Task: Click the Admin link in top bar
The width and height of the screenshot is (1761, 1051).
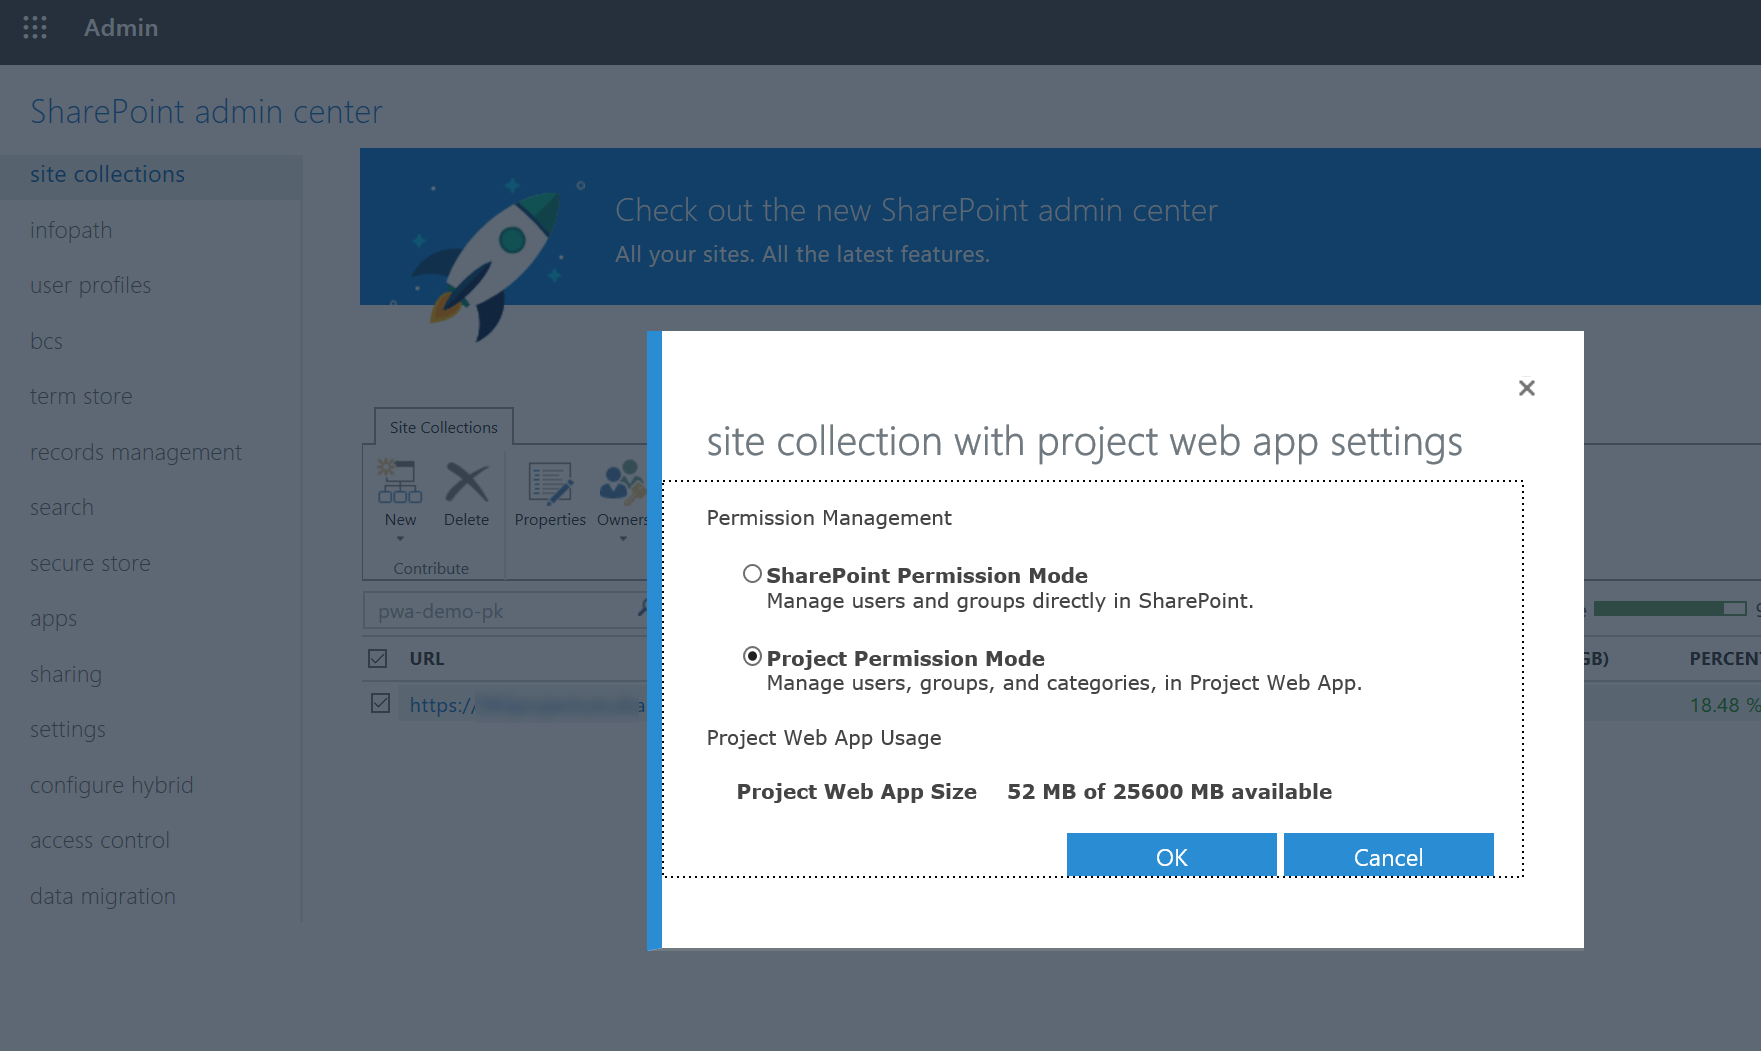Action: (x=121, y=28)
